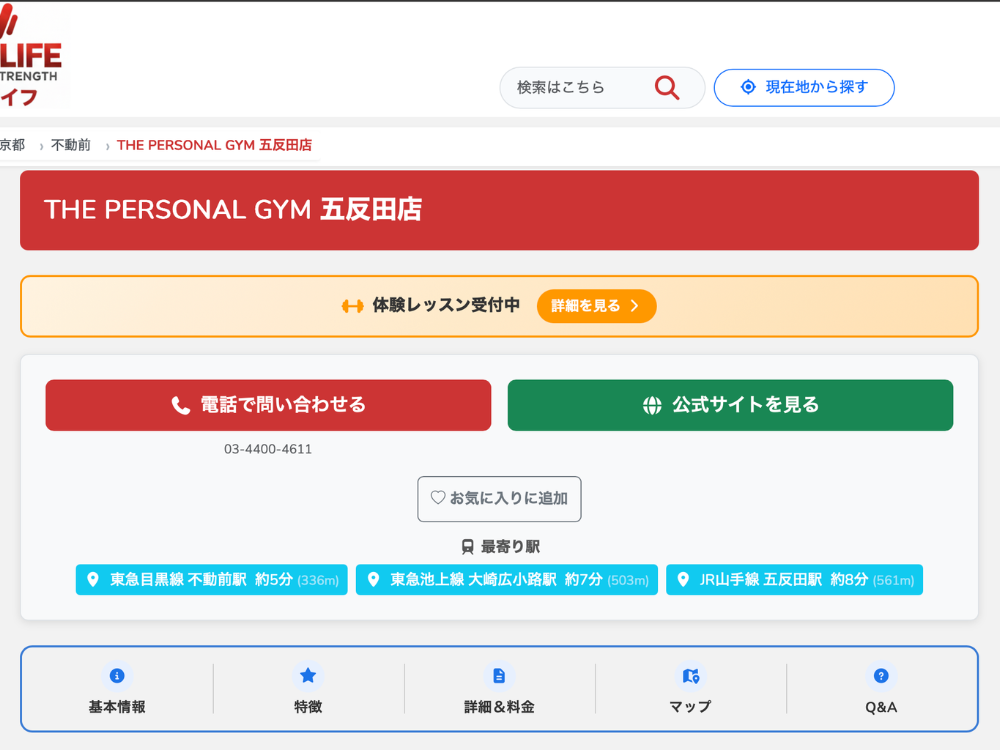Viewport: 1000px width, 750px height.
Task: Click map pin on 不動前駅 tag
Action: click(93, 579)
